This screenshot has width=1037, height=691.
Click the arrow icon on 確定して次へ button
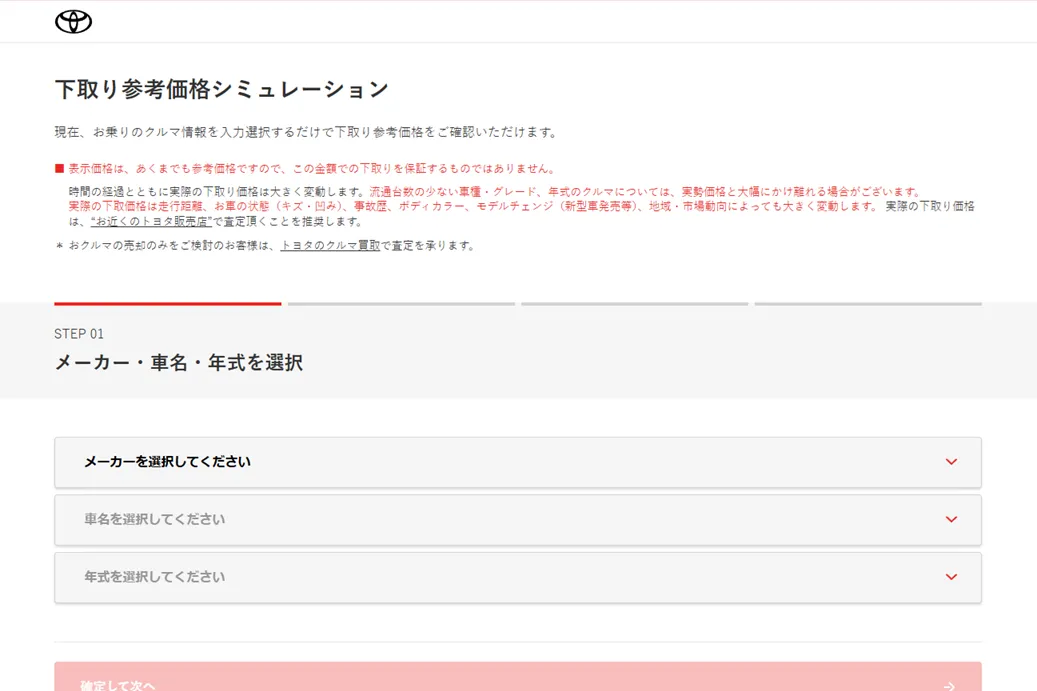coord(949,685)
